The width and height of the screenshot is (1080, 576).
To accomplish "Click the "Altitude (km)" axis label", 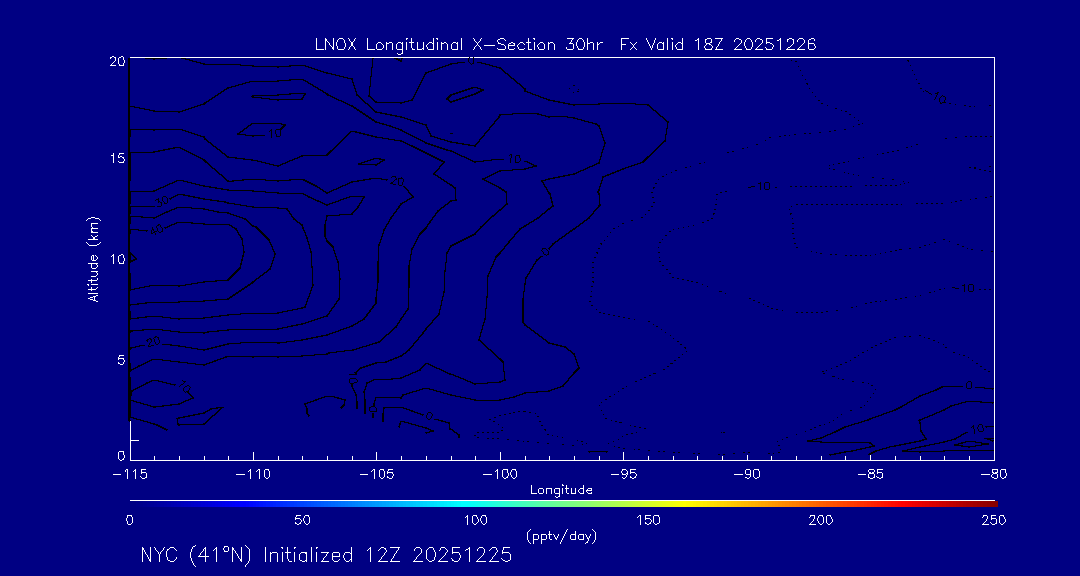I will pyautogui.click(x=92, y=258).
